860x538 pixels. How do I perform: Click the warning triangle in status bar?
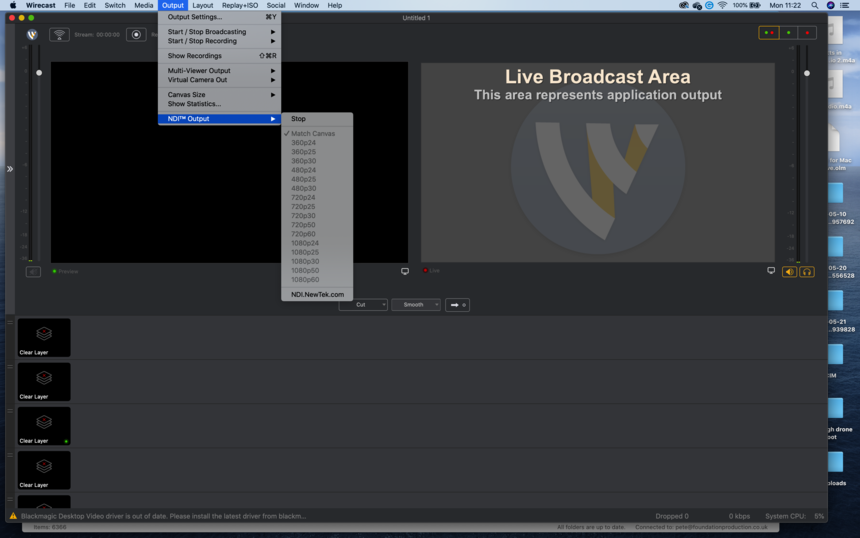pyautogui.click(x=13, y=516)
